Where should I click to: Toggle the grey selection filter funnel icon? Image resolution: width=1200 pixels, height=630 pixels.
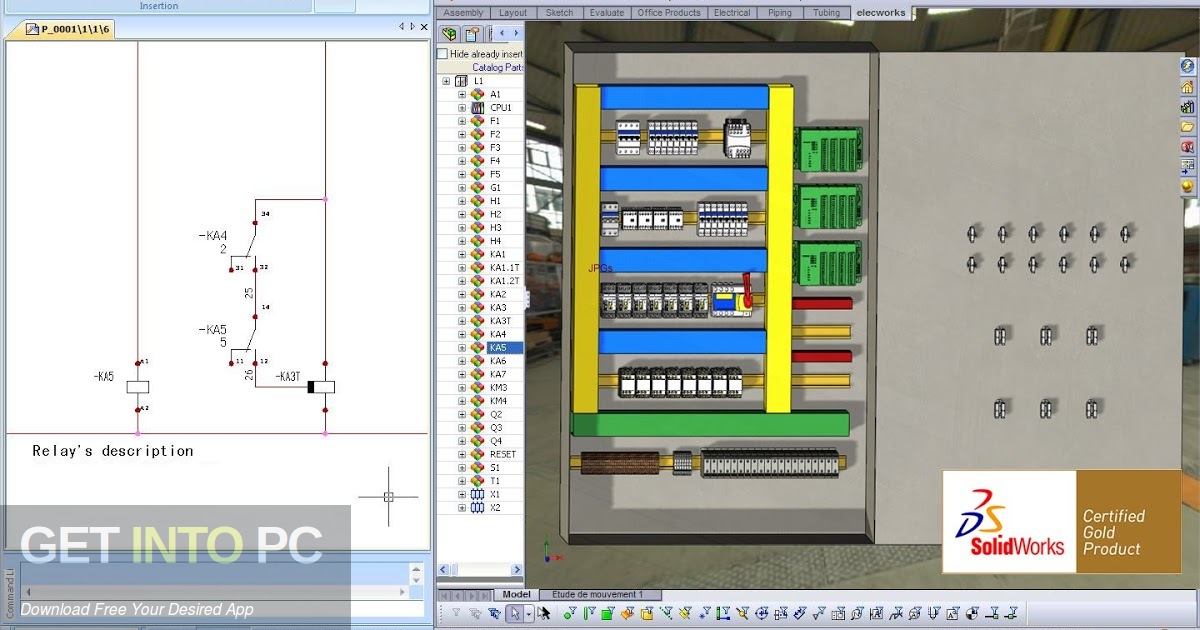pos(456,614)
